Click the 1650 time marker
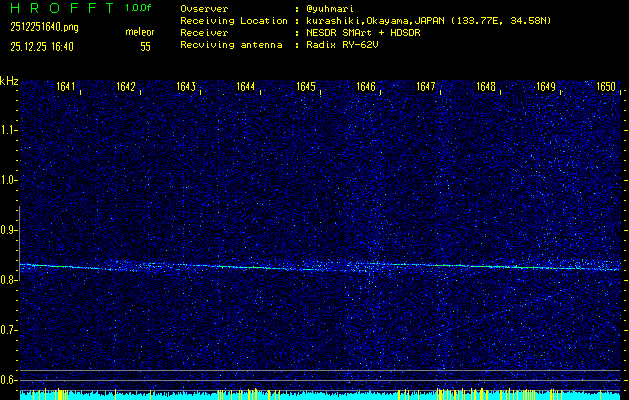This screenshot has height=400, width=629. tap(605, 87)
